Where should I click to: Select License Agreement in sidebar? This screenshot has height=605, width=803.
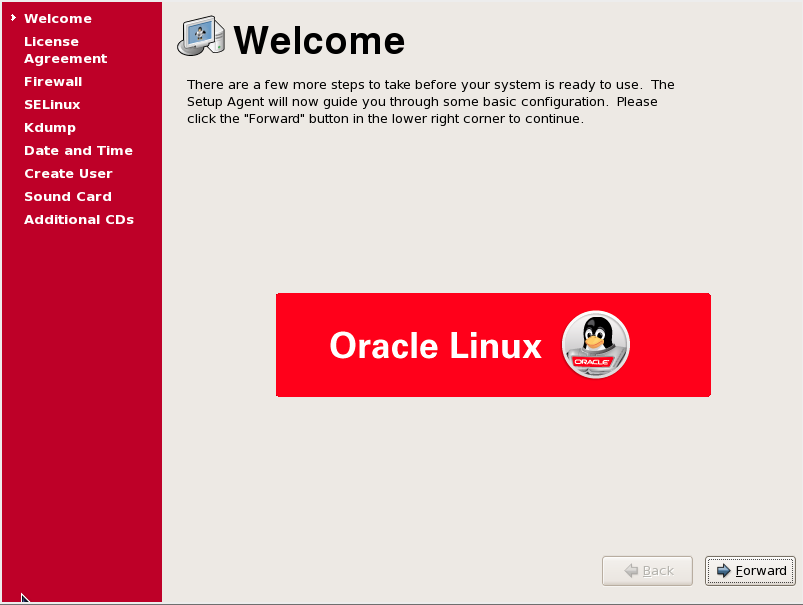click(x=66, y=50)
